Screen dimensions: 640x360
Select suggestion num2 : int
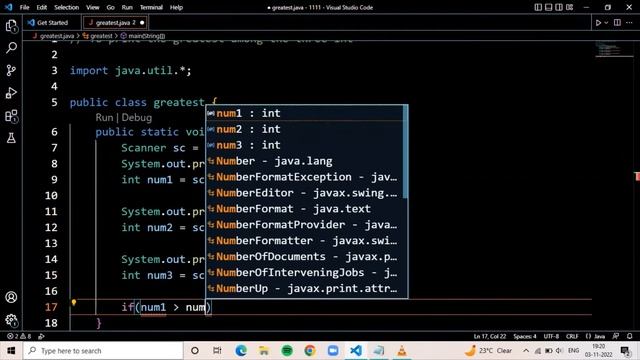[x=304, y=129]
